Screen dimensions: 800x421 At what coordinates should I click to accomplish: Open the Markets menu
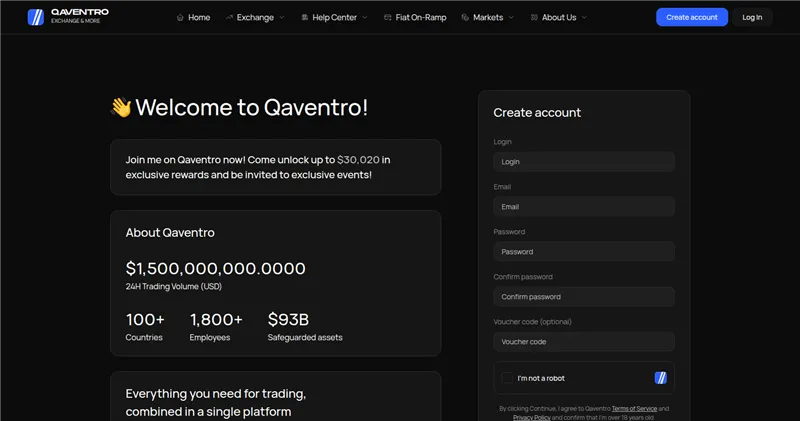(x=488, y=17)
